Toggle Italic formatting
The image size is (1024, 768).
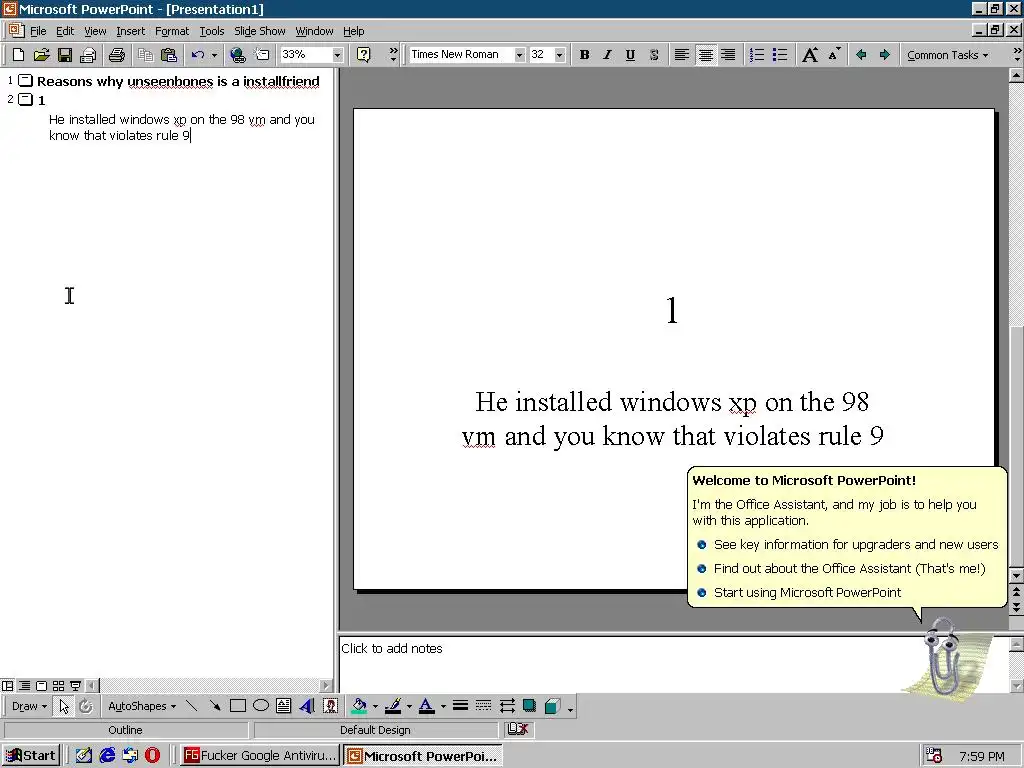607,55
